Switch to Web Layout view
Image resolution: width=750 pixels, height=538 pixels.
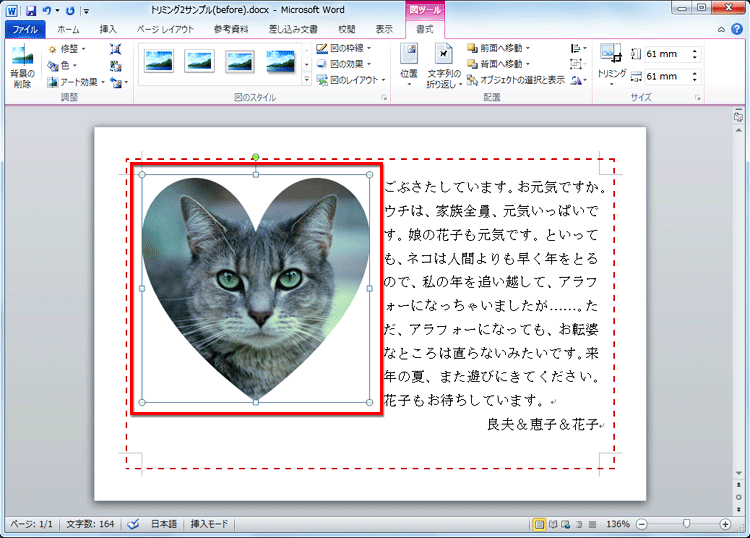[566, 525]
